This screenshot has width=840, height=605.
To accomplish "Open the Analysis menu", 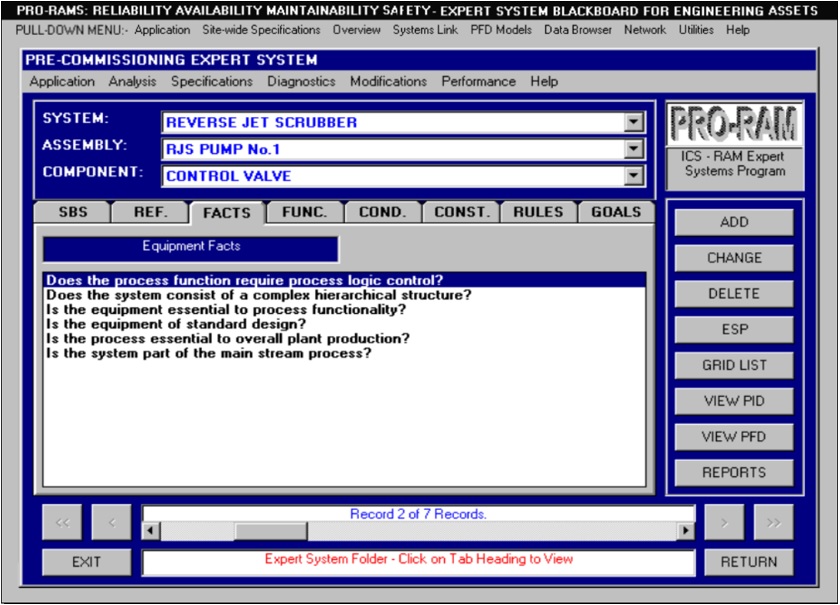I will pos(132,81).
